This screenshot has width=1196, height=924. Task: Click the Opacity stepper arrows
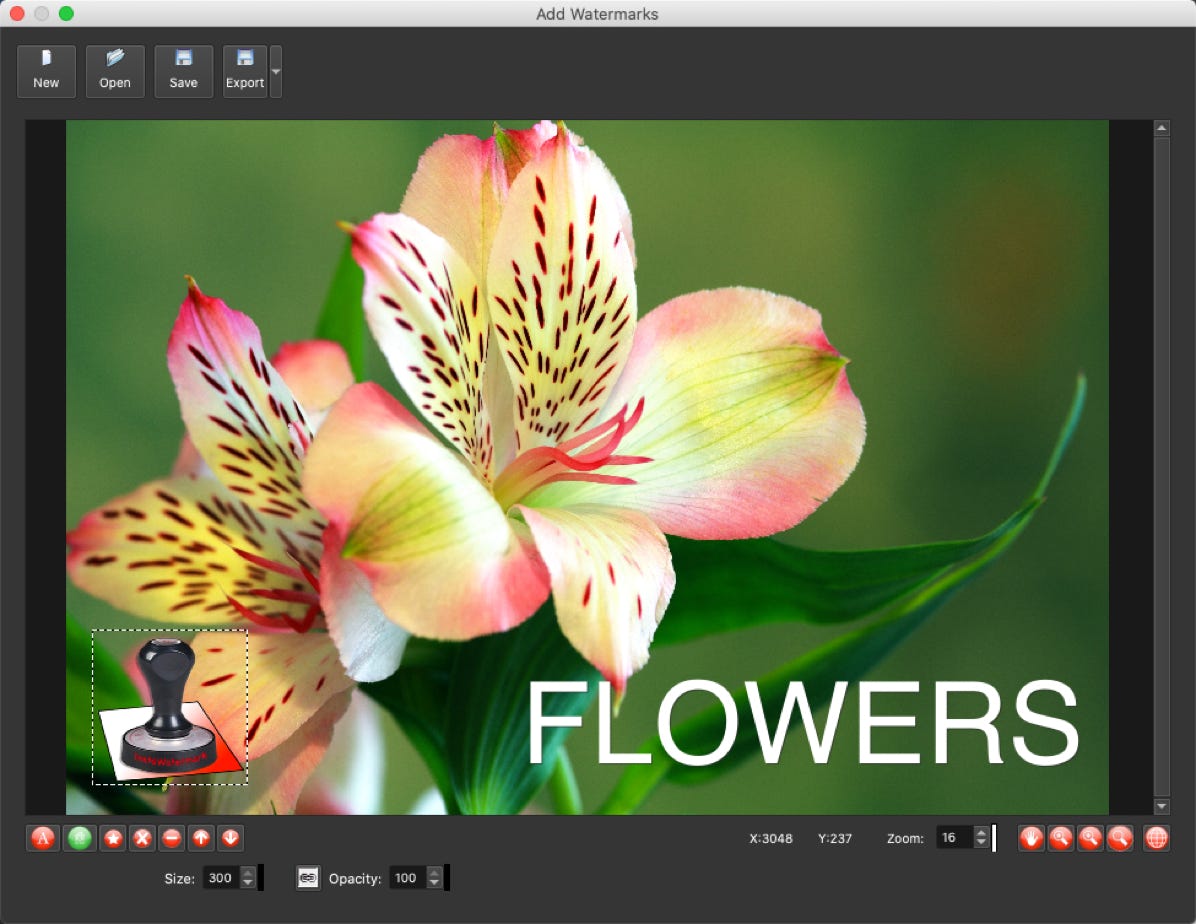tap(434, 878)
